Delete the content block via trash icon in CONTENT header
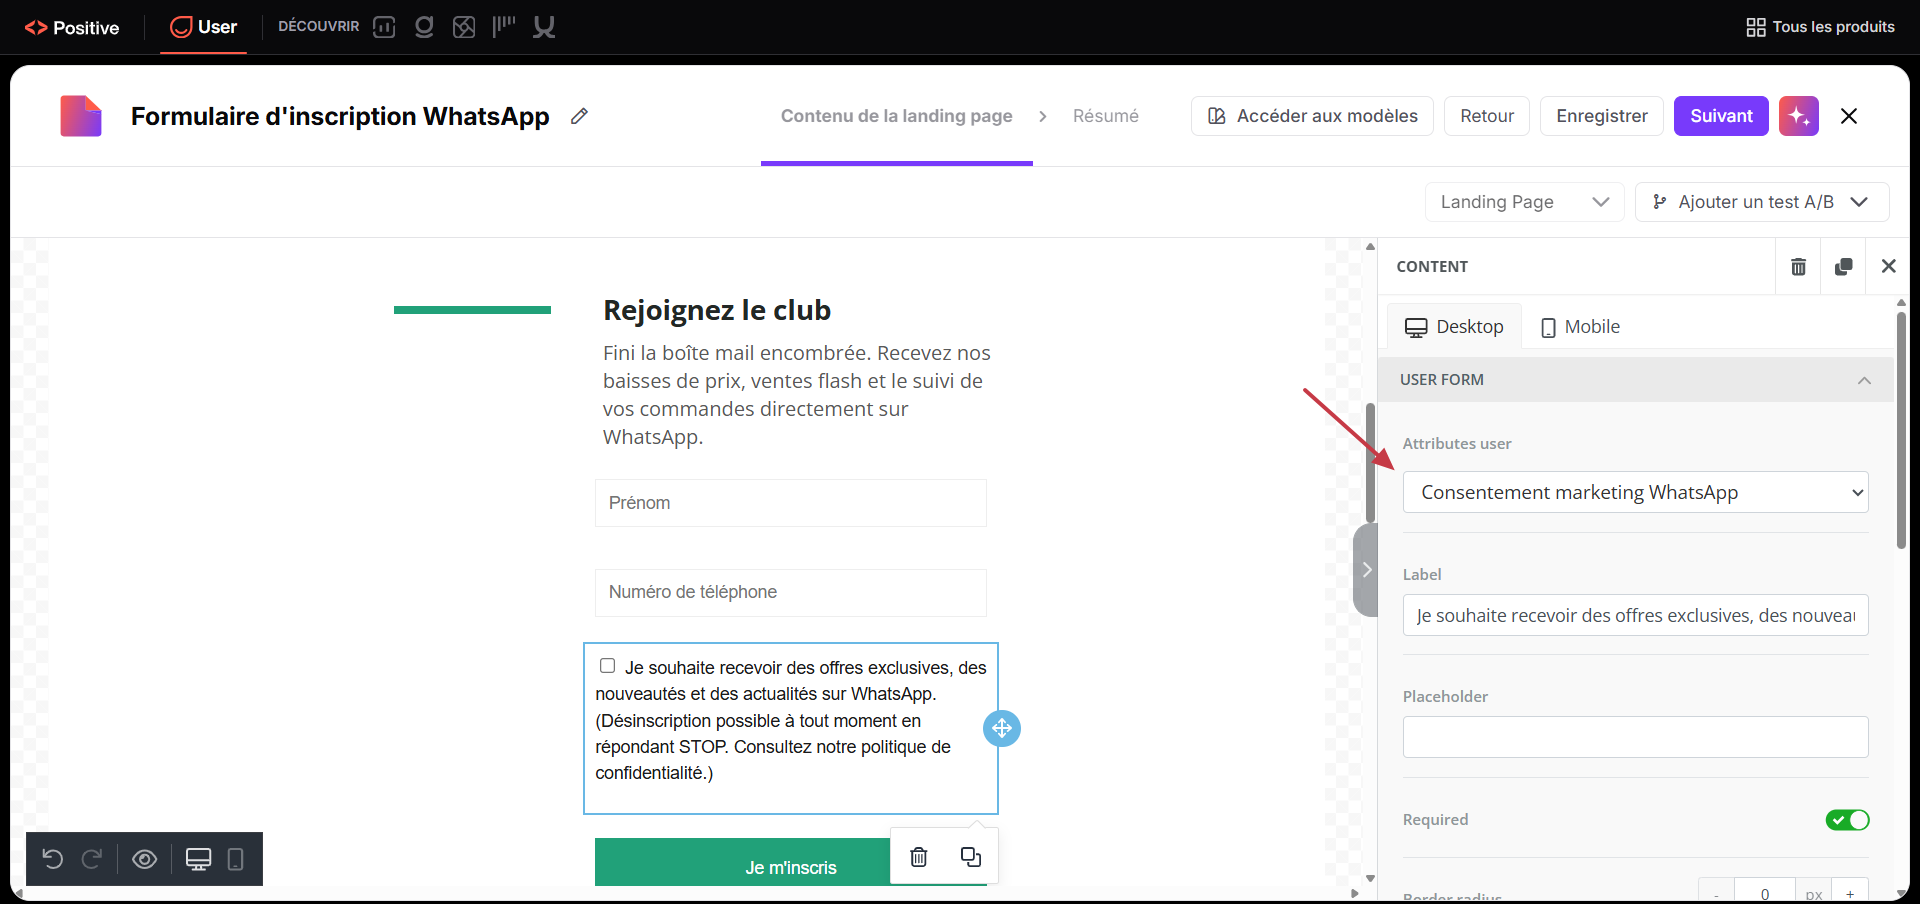 coord(1798,266)
